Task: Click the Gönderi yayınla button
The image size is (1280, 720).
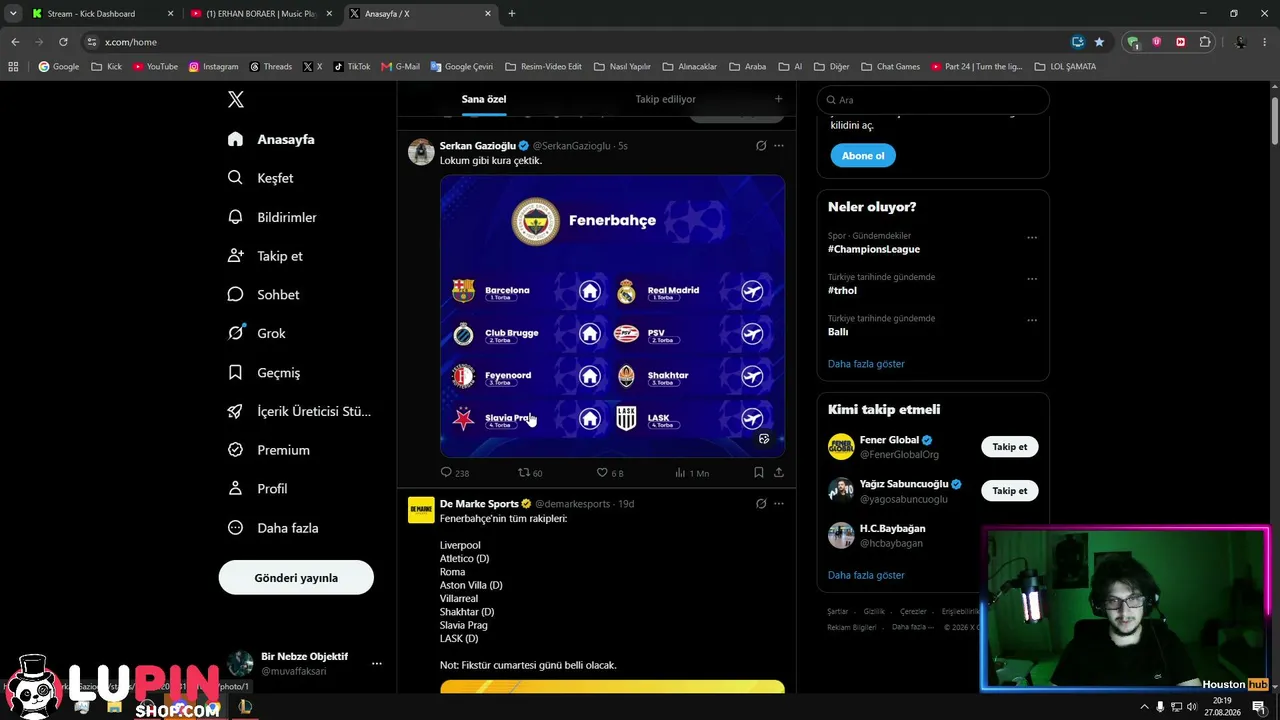Action: [296, 577]
